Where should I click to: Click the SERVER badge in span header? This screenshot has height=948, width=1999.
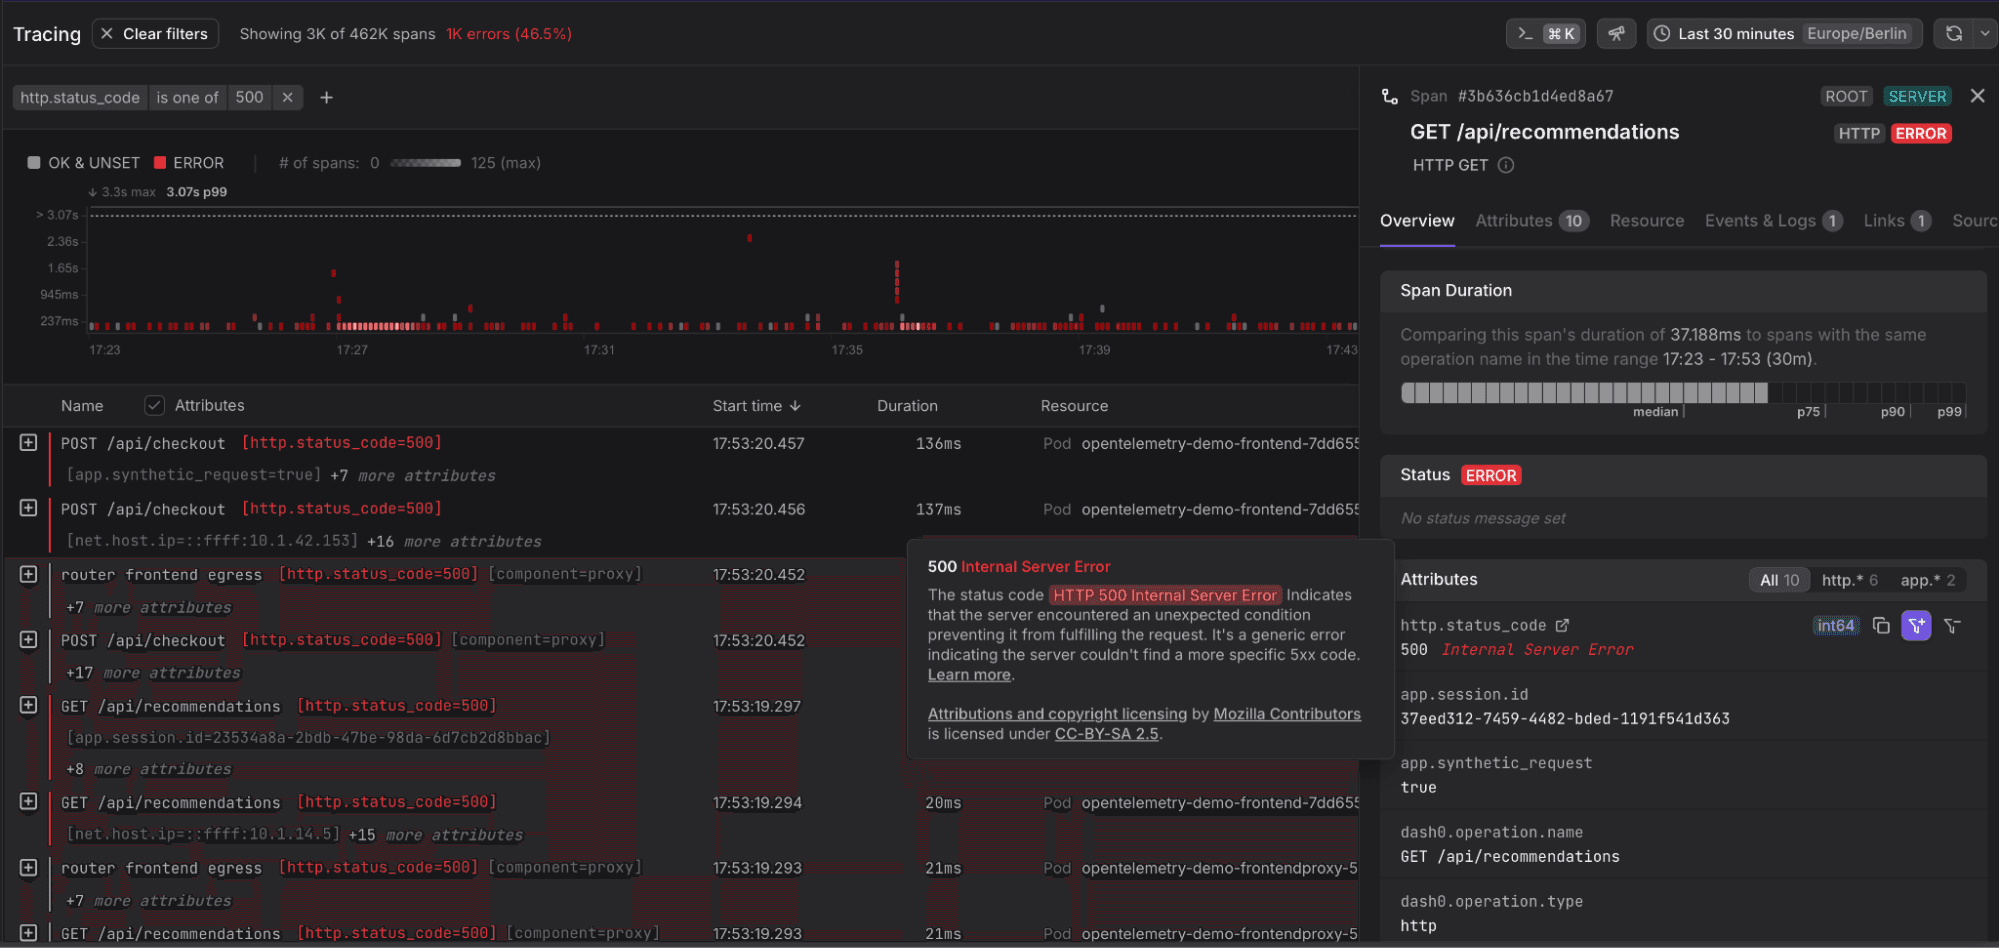pos(1917,96)
